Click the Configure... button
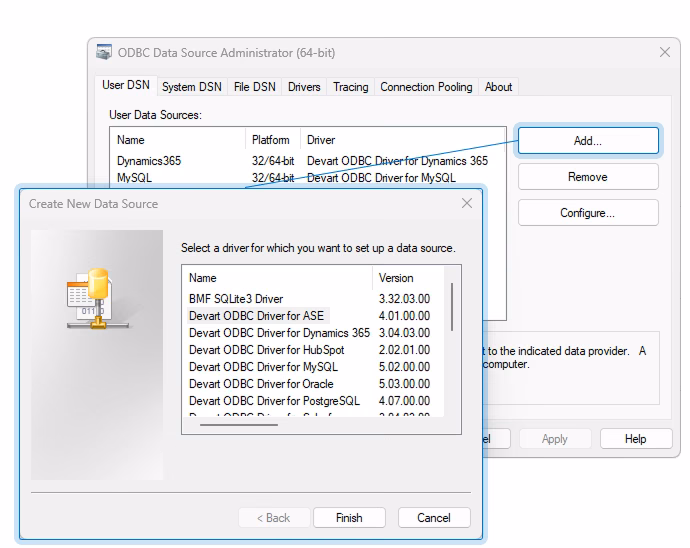This screenshot has width=690, height=548. click(x=588, y=213)
